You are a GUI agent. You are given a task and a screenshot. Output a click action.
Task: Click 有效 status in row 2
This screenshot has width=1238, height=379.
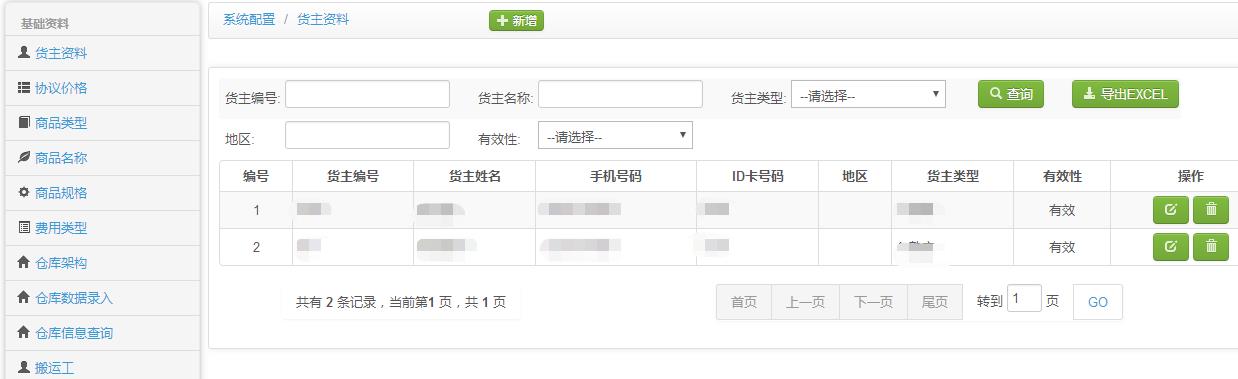point(1062,247)
